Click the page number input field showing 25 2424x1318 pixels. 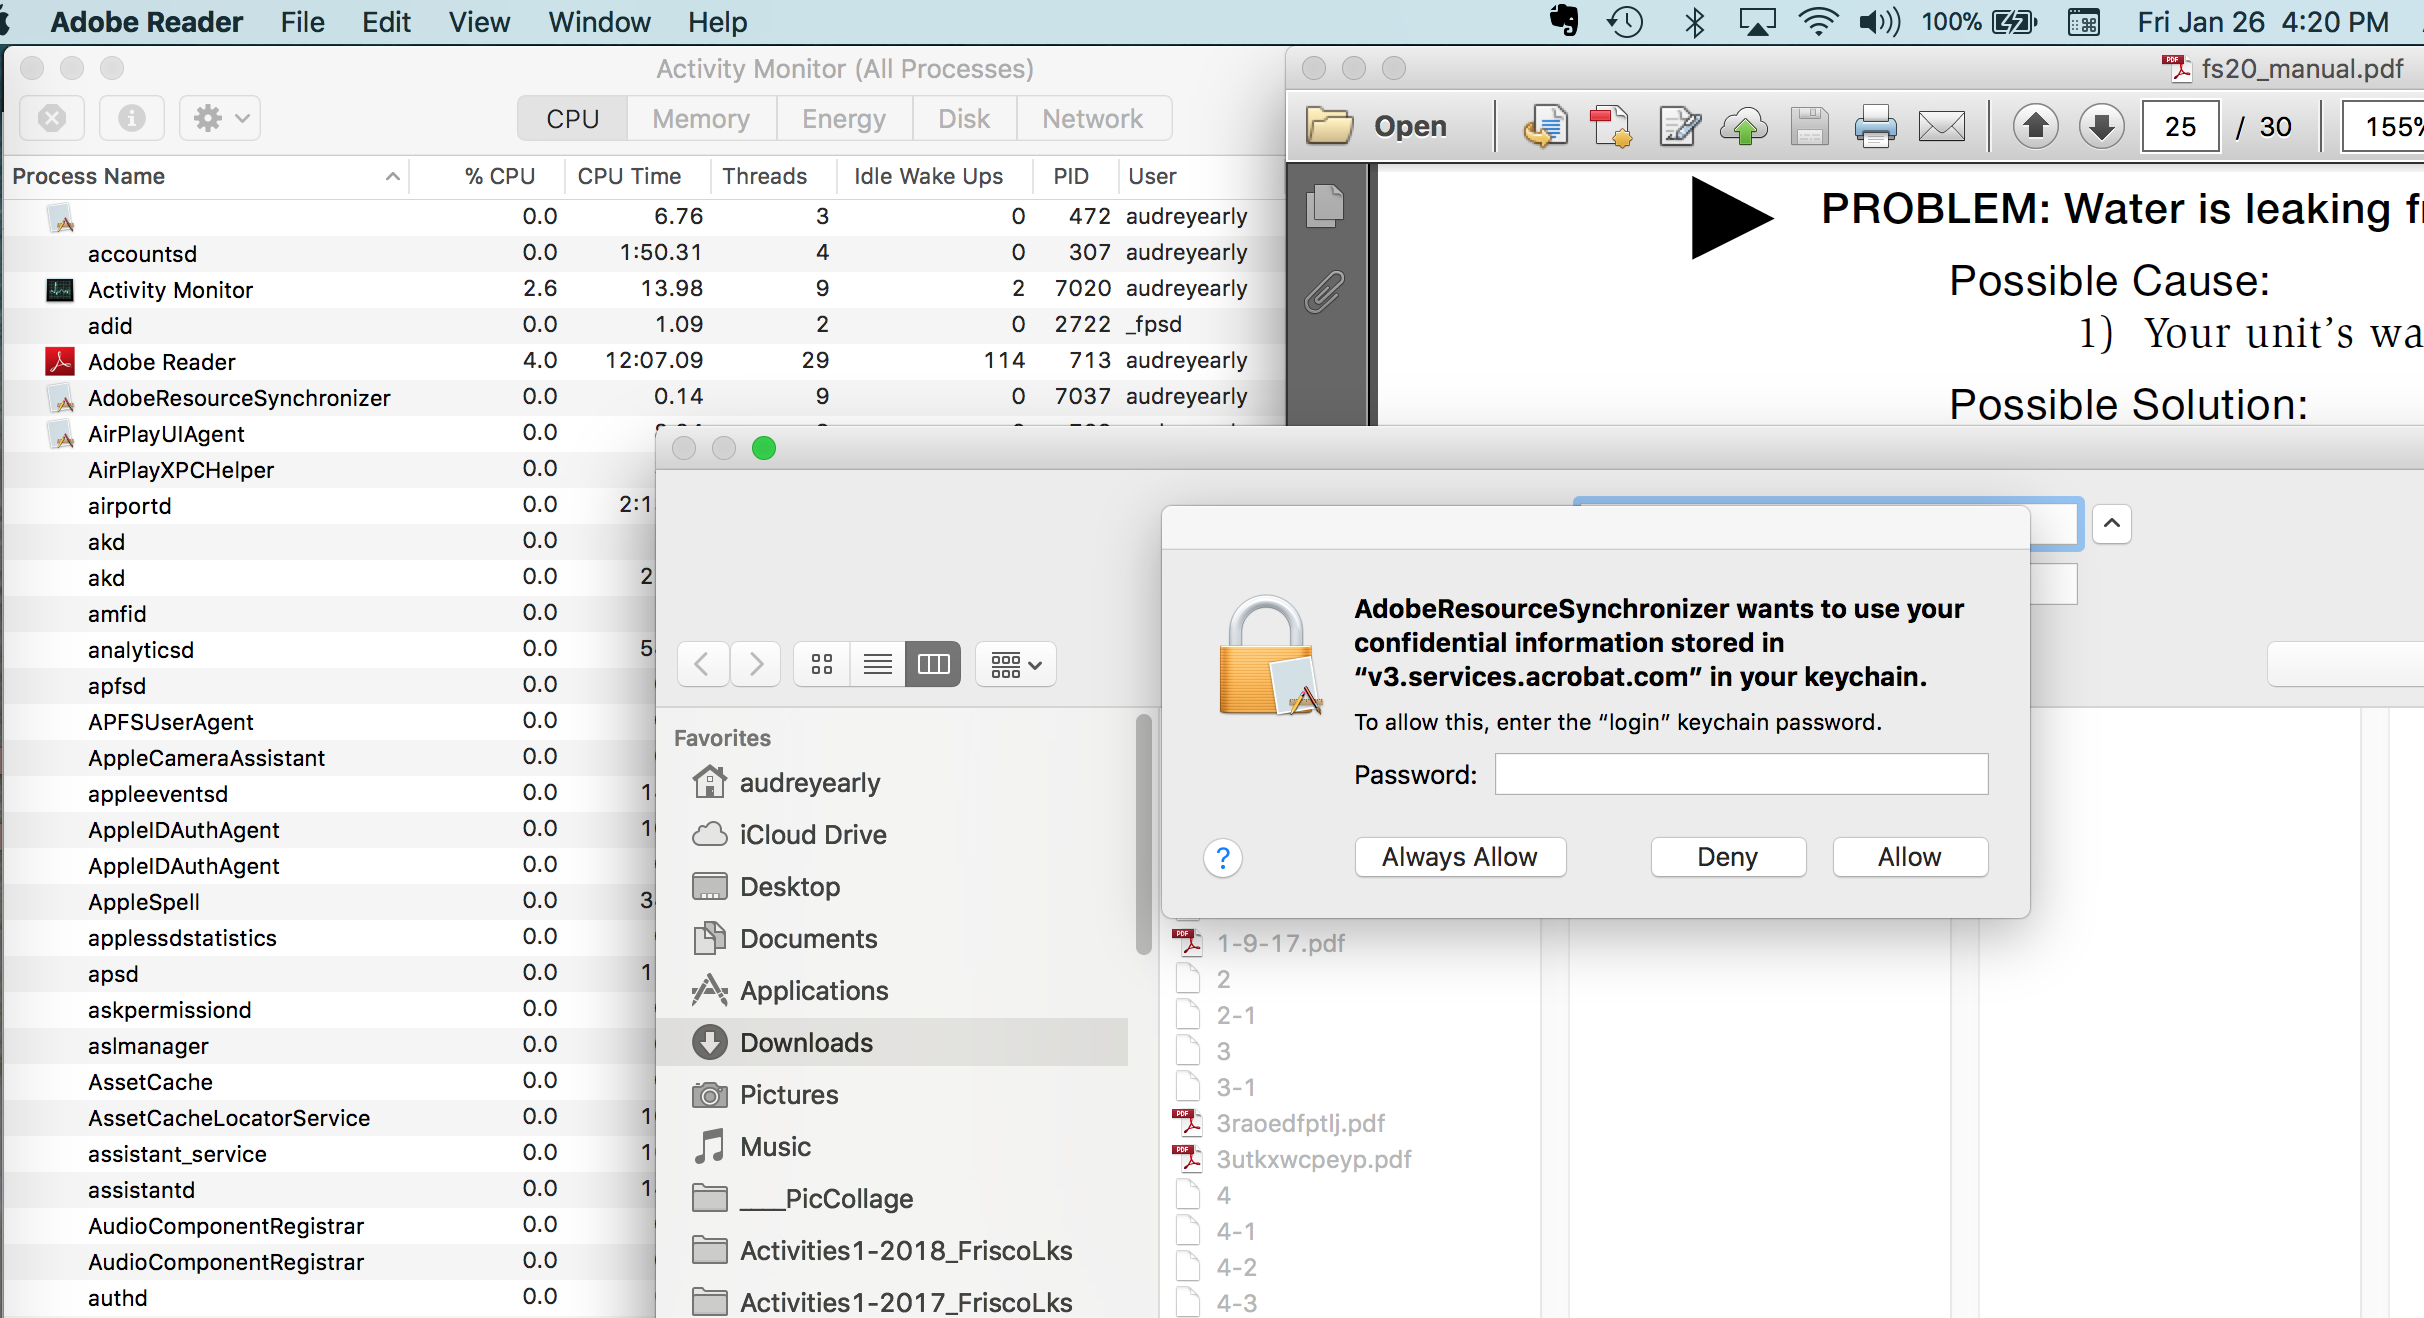click(x=2182, y=127)
